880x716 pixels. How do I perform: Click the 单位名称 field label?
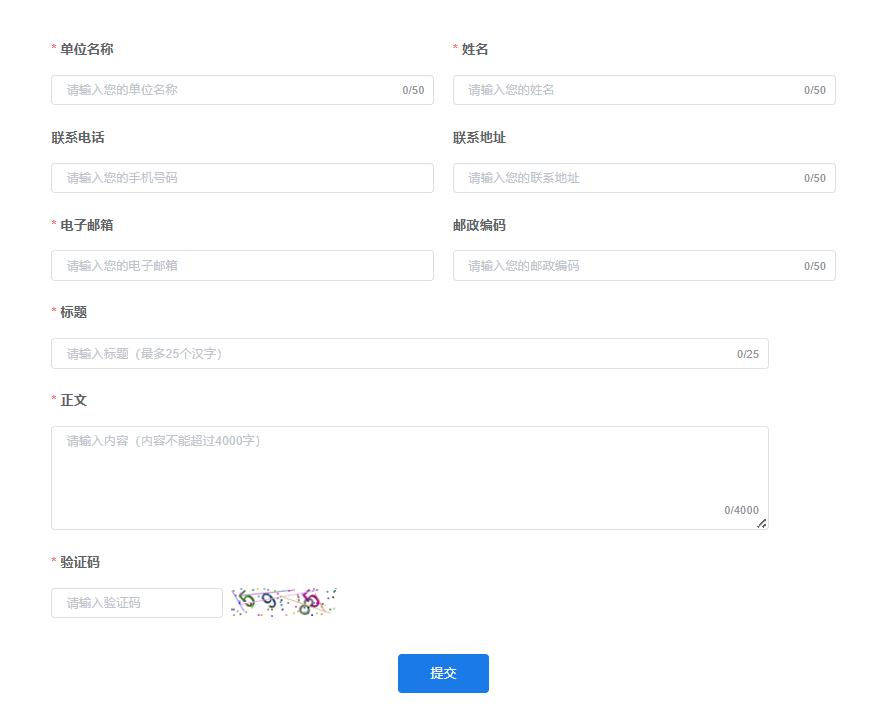[86, 49]
